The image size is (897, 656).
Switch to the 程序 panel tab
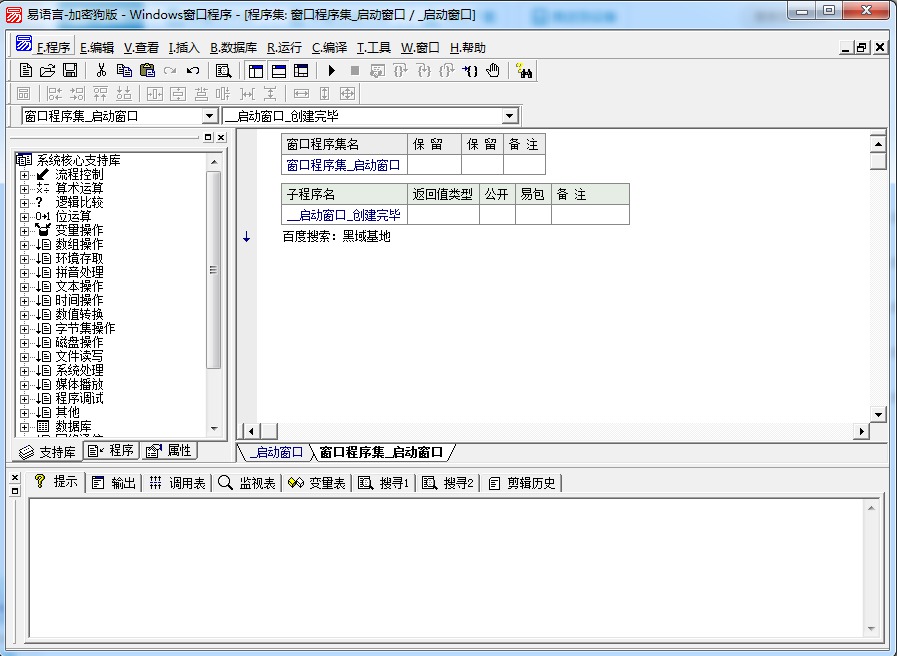coord(111,451)
